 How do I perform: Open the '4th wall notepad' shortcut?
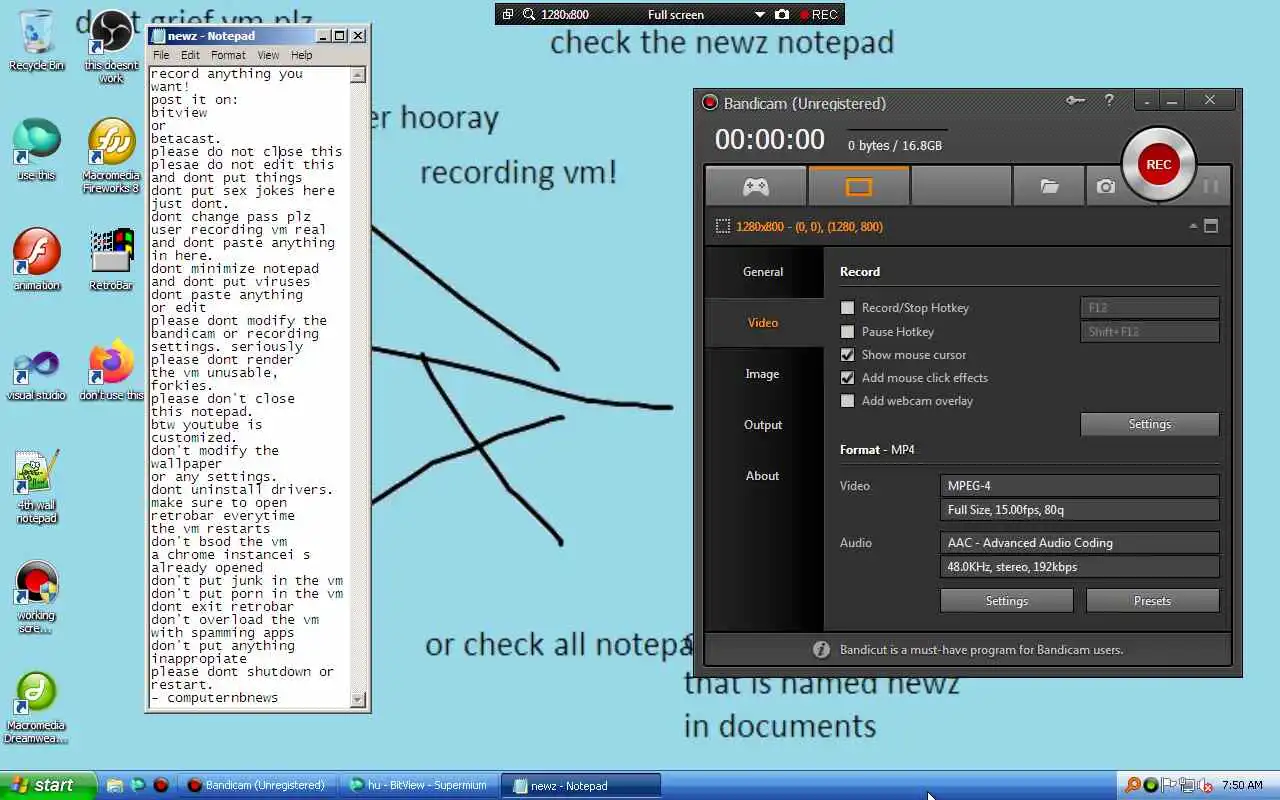(x=37, y=487)
